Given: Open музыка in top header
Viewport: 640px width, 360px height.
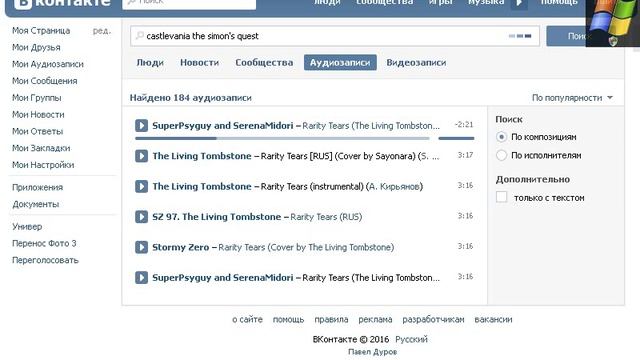Looking at the screenshot, I should (x=486, y=2).
